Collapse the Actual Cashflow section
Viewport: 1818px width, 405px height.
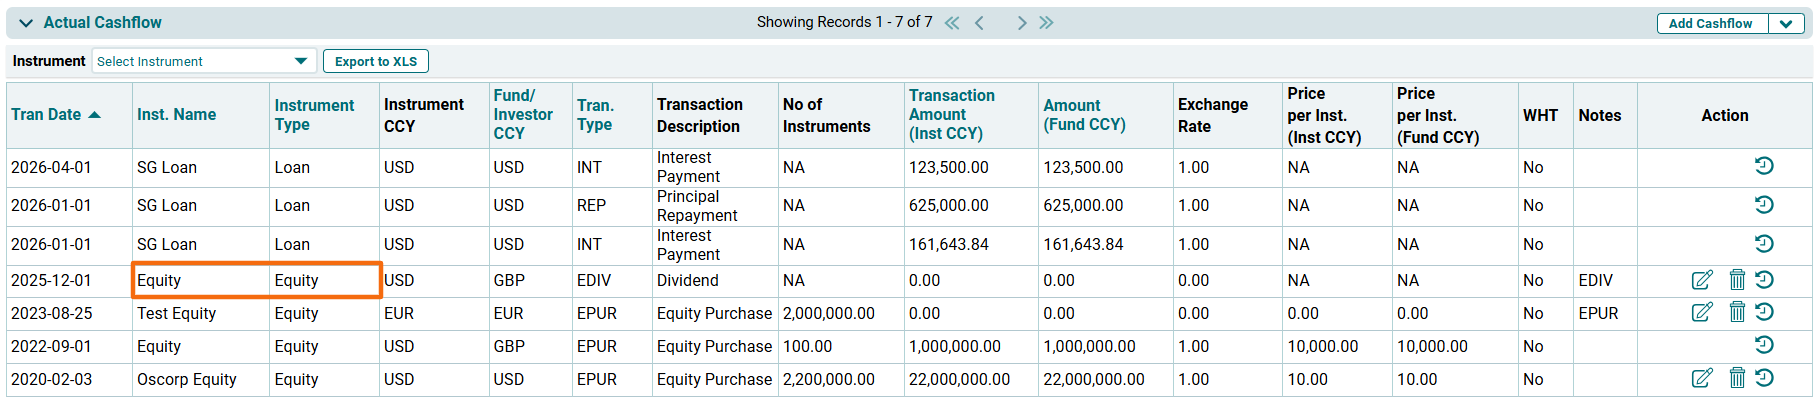coord(26,22)
